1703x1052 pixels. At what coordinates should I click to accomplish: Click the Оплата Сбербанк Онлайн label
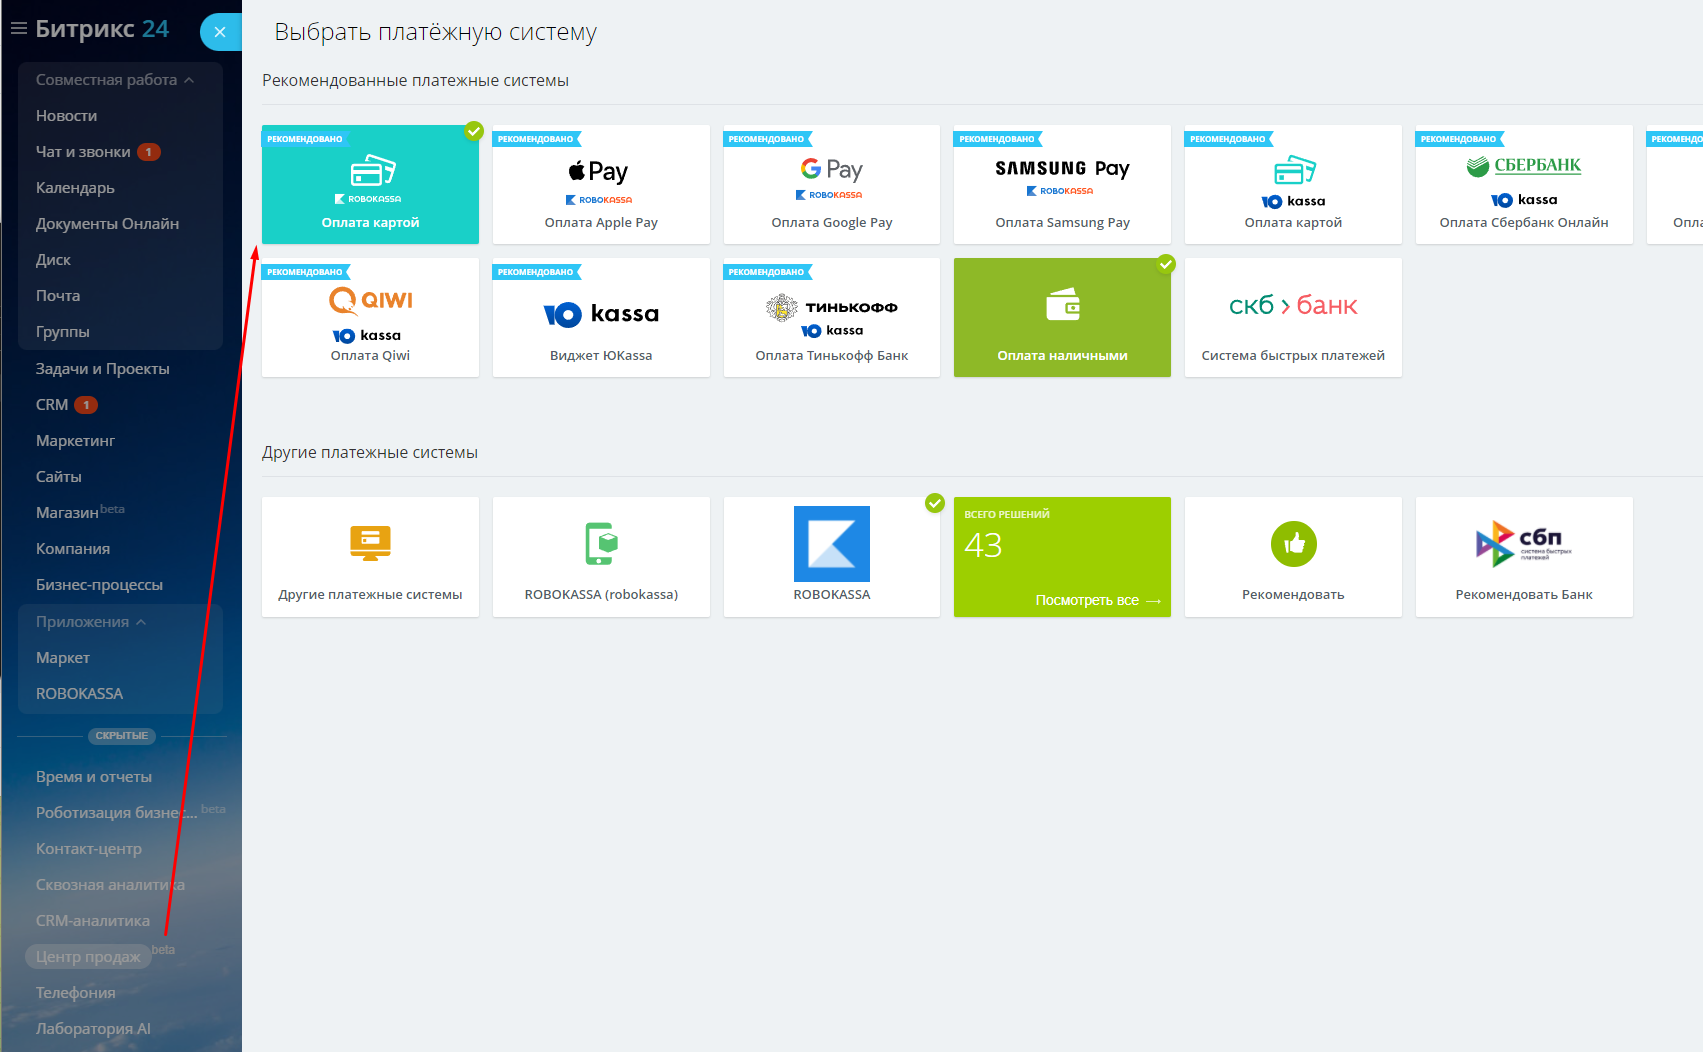(1524, 223)
